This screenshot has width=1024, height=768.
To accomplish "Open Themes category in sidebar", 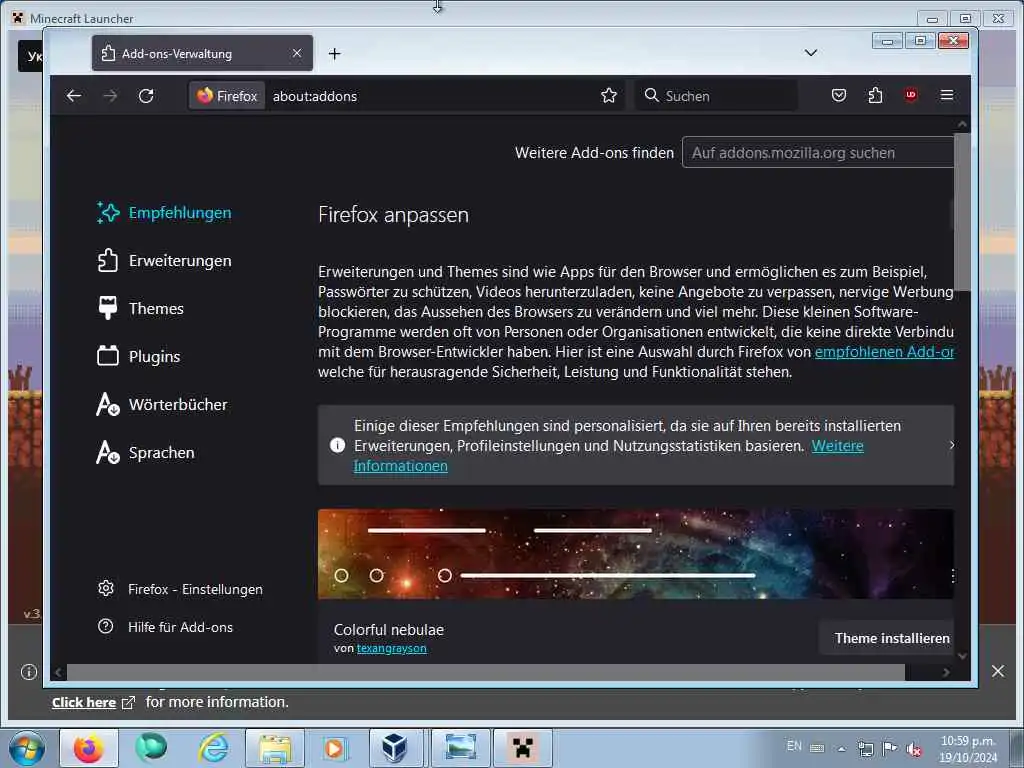I will (140, 308).
